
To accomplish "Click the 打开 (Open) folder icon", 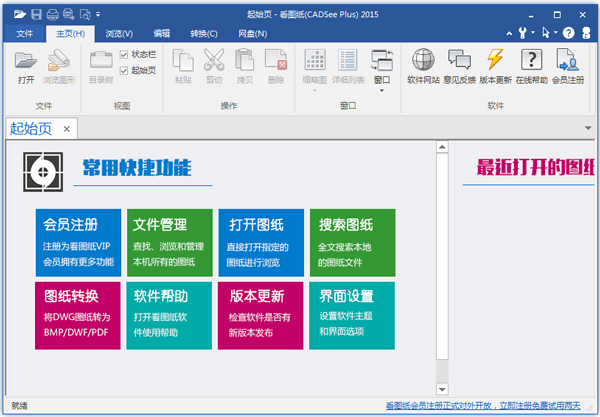I will pos(25,65).
